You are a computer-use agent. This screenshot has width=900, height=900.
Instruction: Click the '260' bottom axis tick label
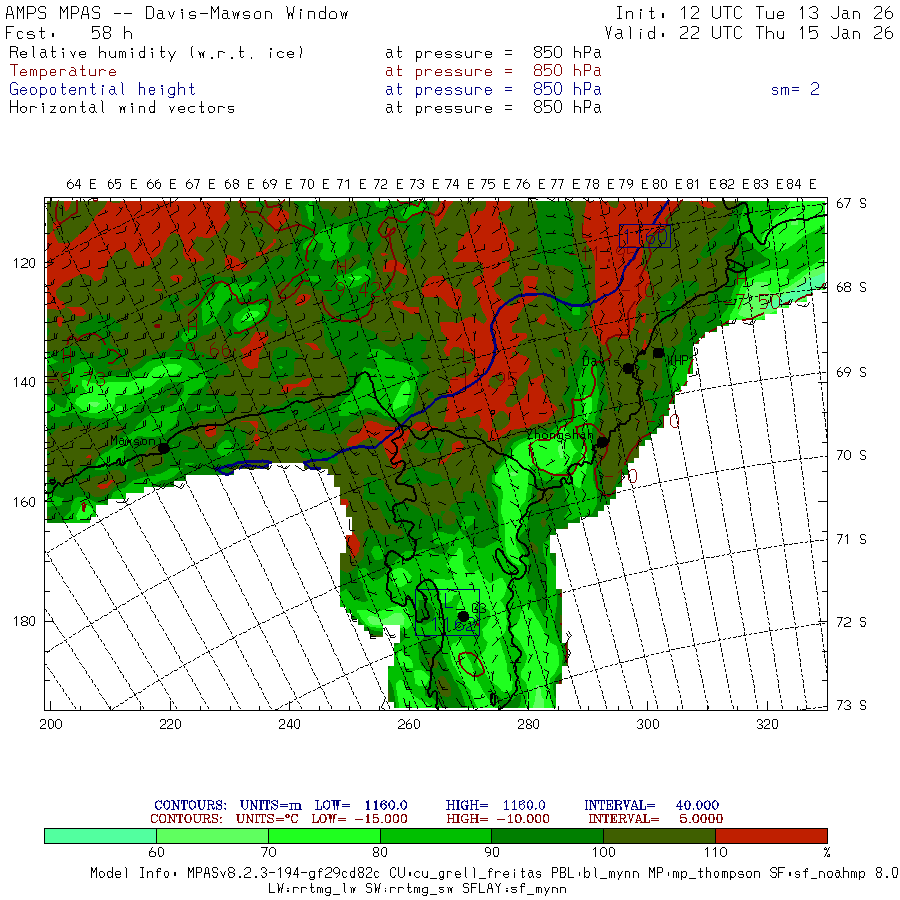tap(409, 724)
